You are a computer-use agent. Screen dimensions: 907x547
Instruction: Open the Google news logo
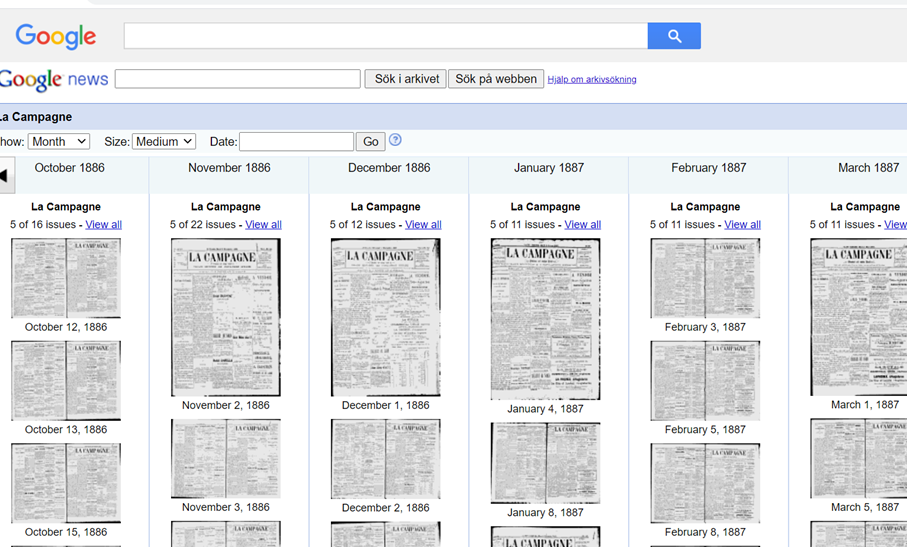tap(54, 80)
